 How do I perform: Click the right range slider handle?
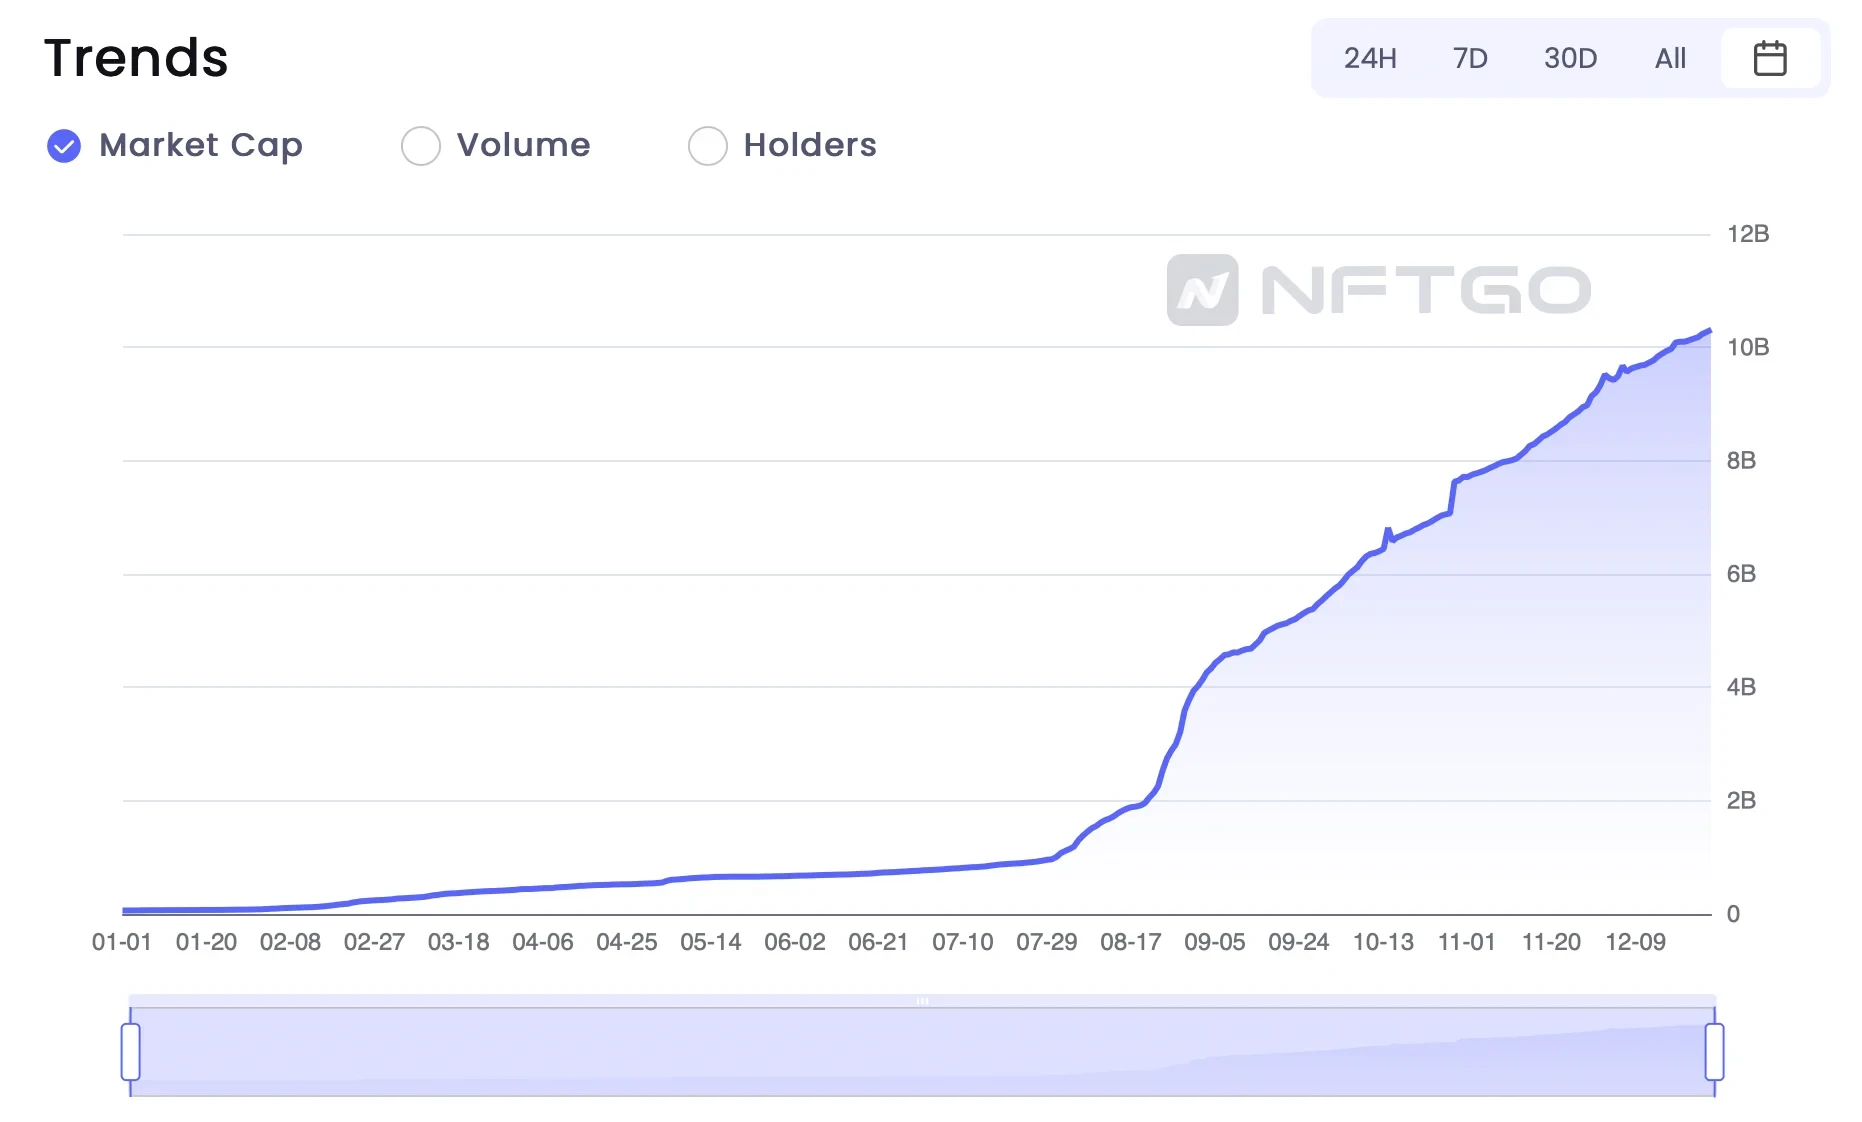coord(1714,1052)
